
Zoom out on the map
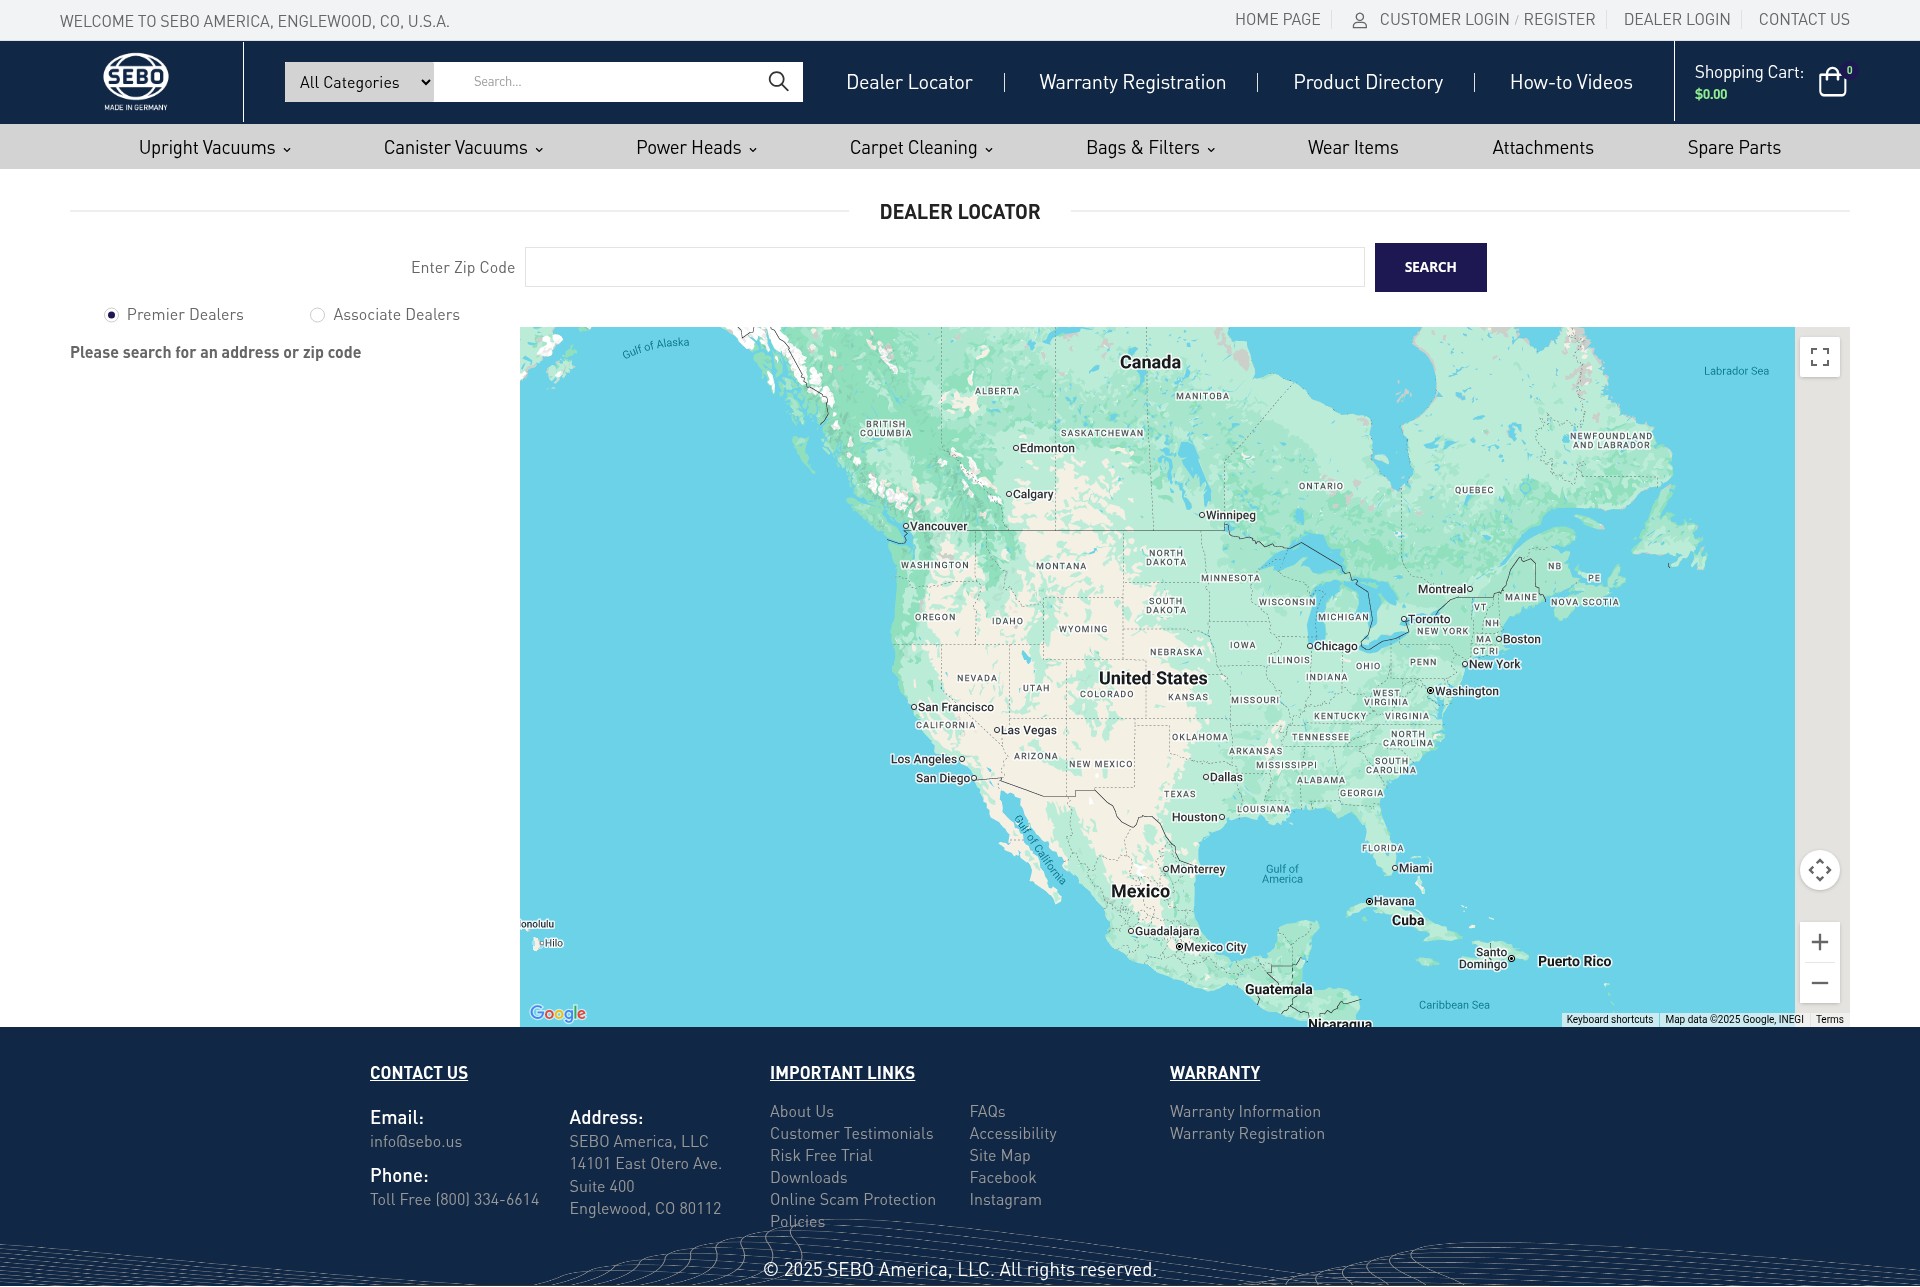1820,983
